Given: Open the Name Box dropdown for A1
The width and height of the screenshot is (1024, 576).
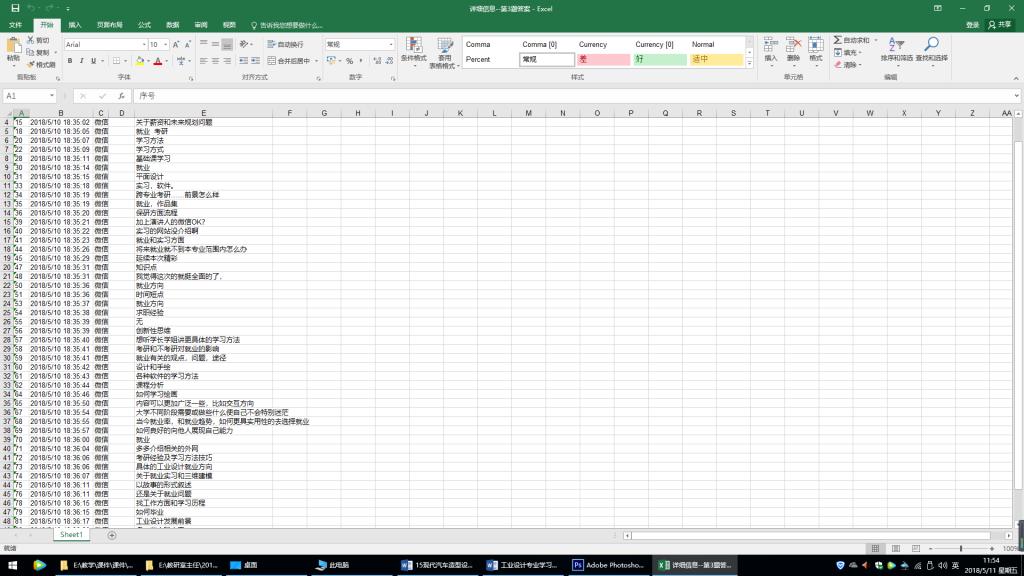Looking at the screenshot, I should pos(52,96).
